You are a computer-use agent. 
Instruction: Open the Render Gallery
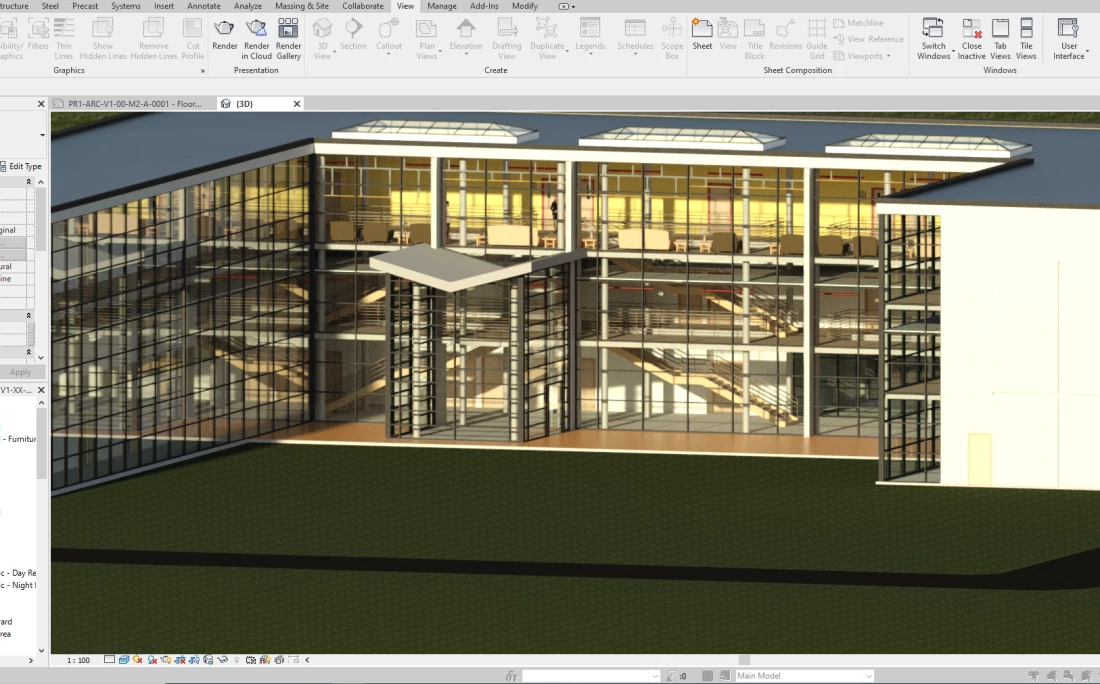coord(288,37)
